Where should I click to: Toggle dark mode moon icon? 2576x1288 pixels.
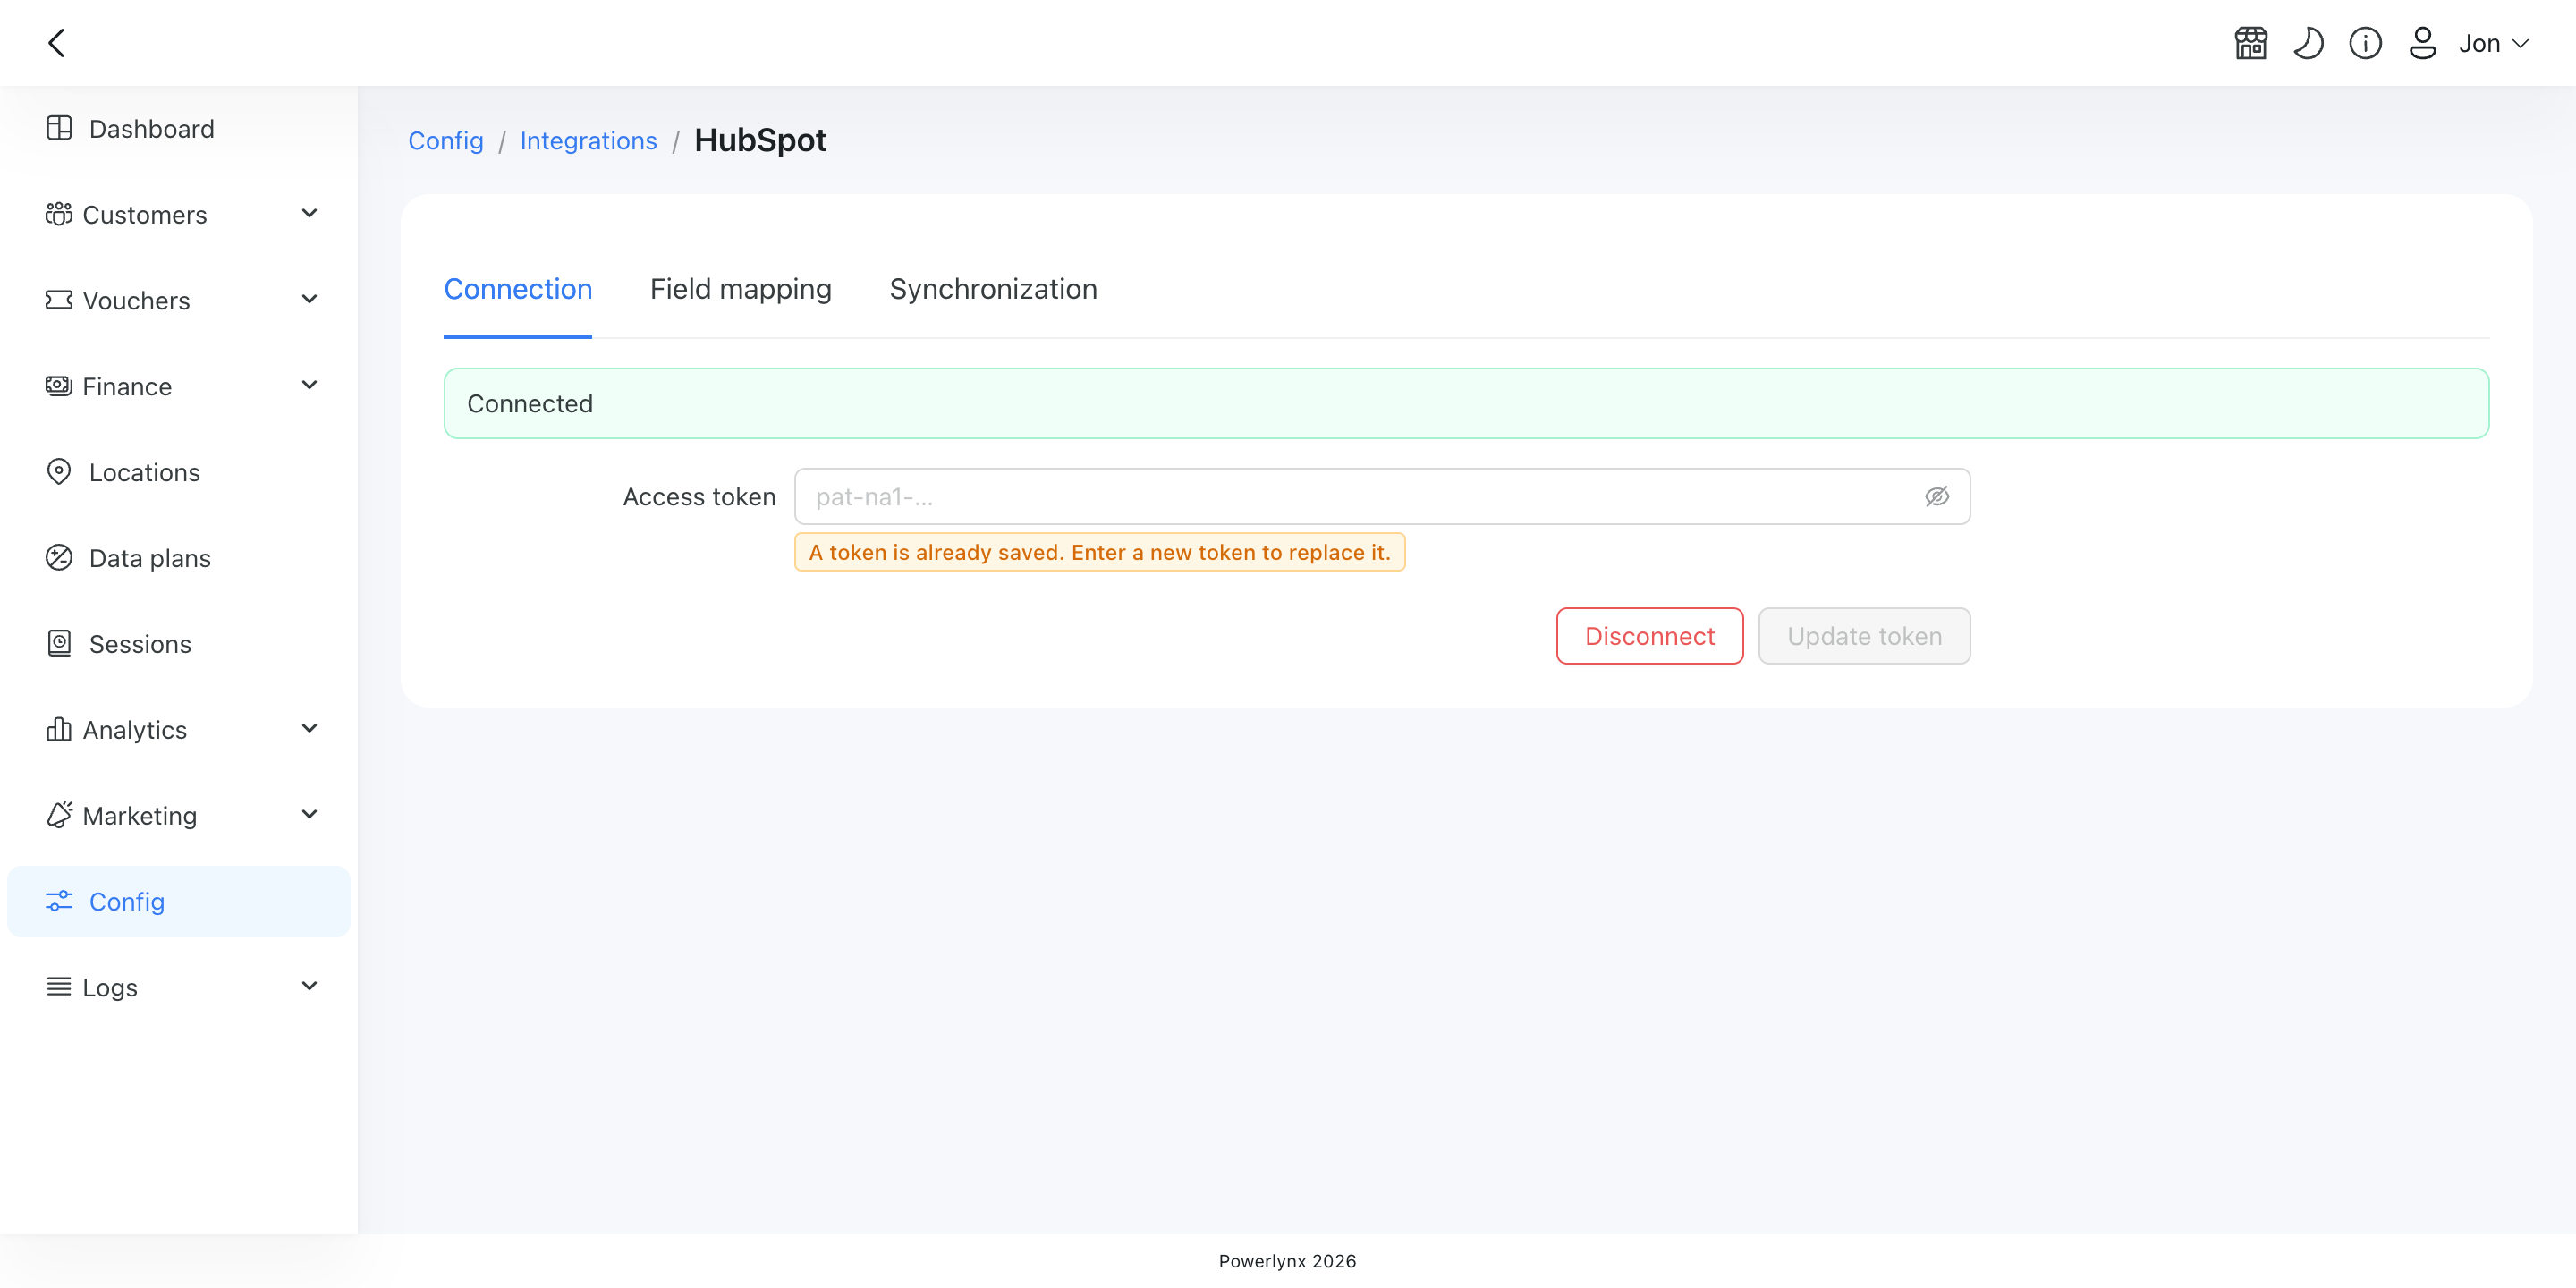pos(2308,43)
